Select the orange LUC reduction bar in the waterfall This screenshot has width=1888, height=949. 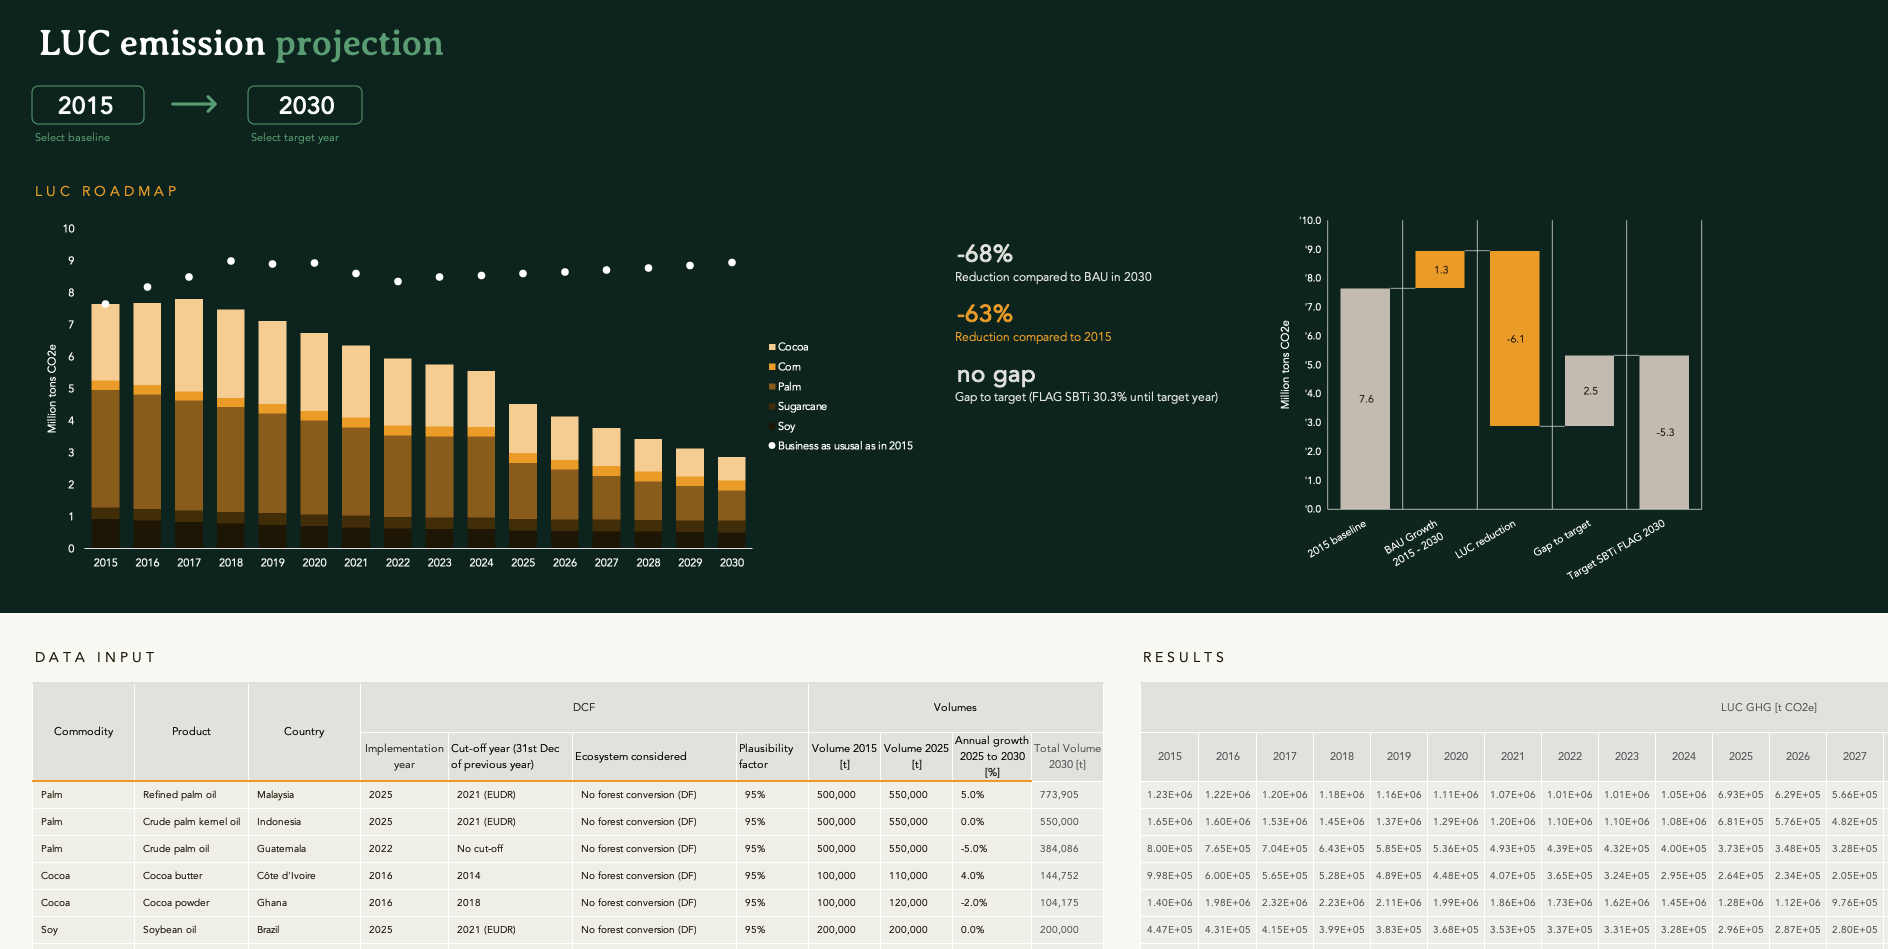(1513, 340)
